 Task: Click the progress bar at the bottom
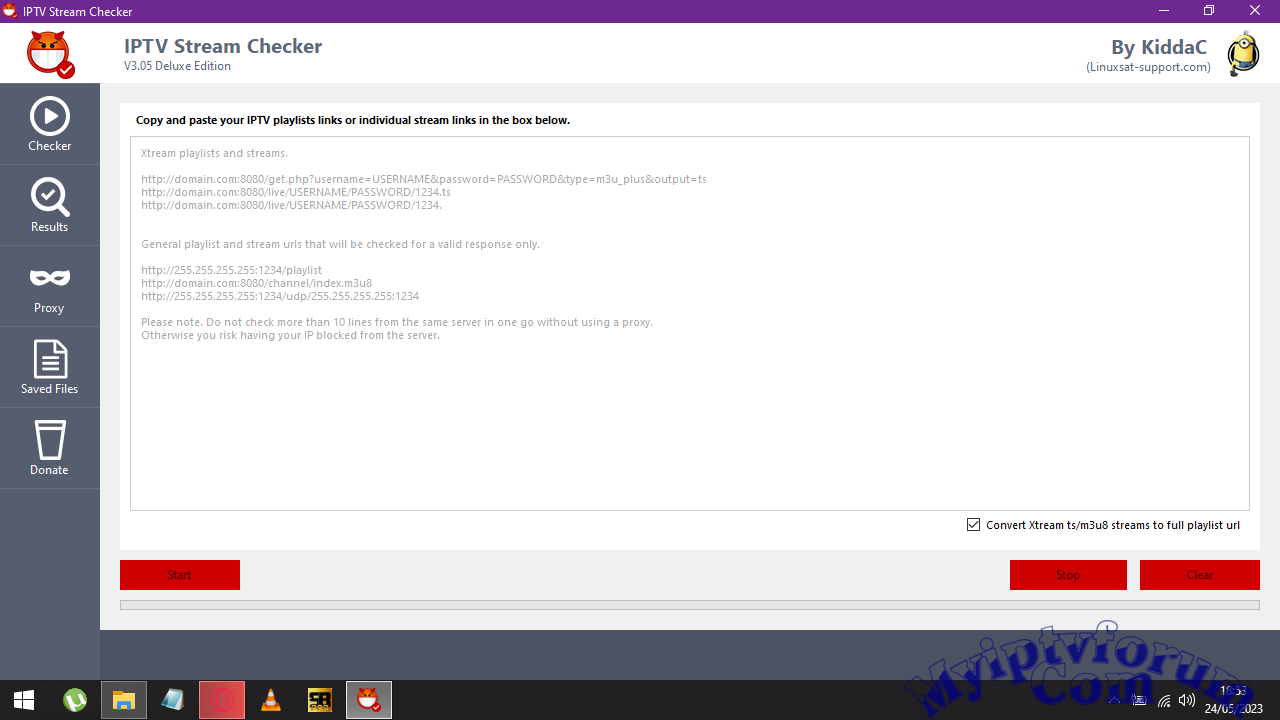690,604
